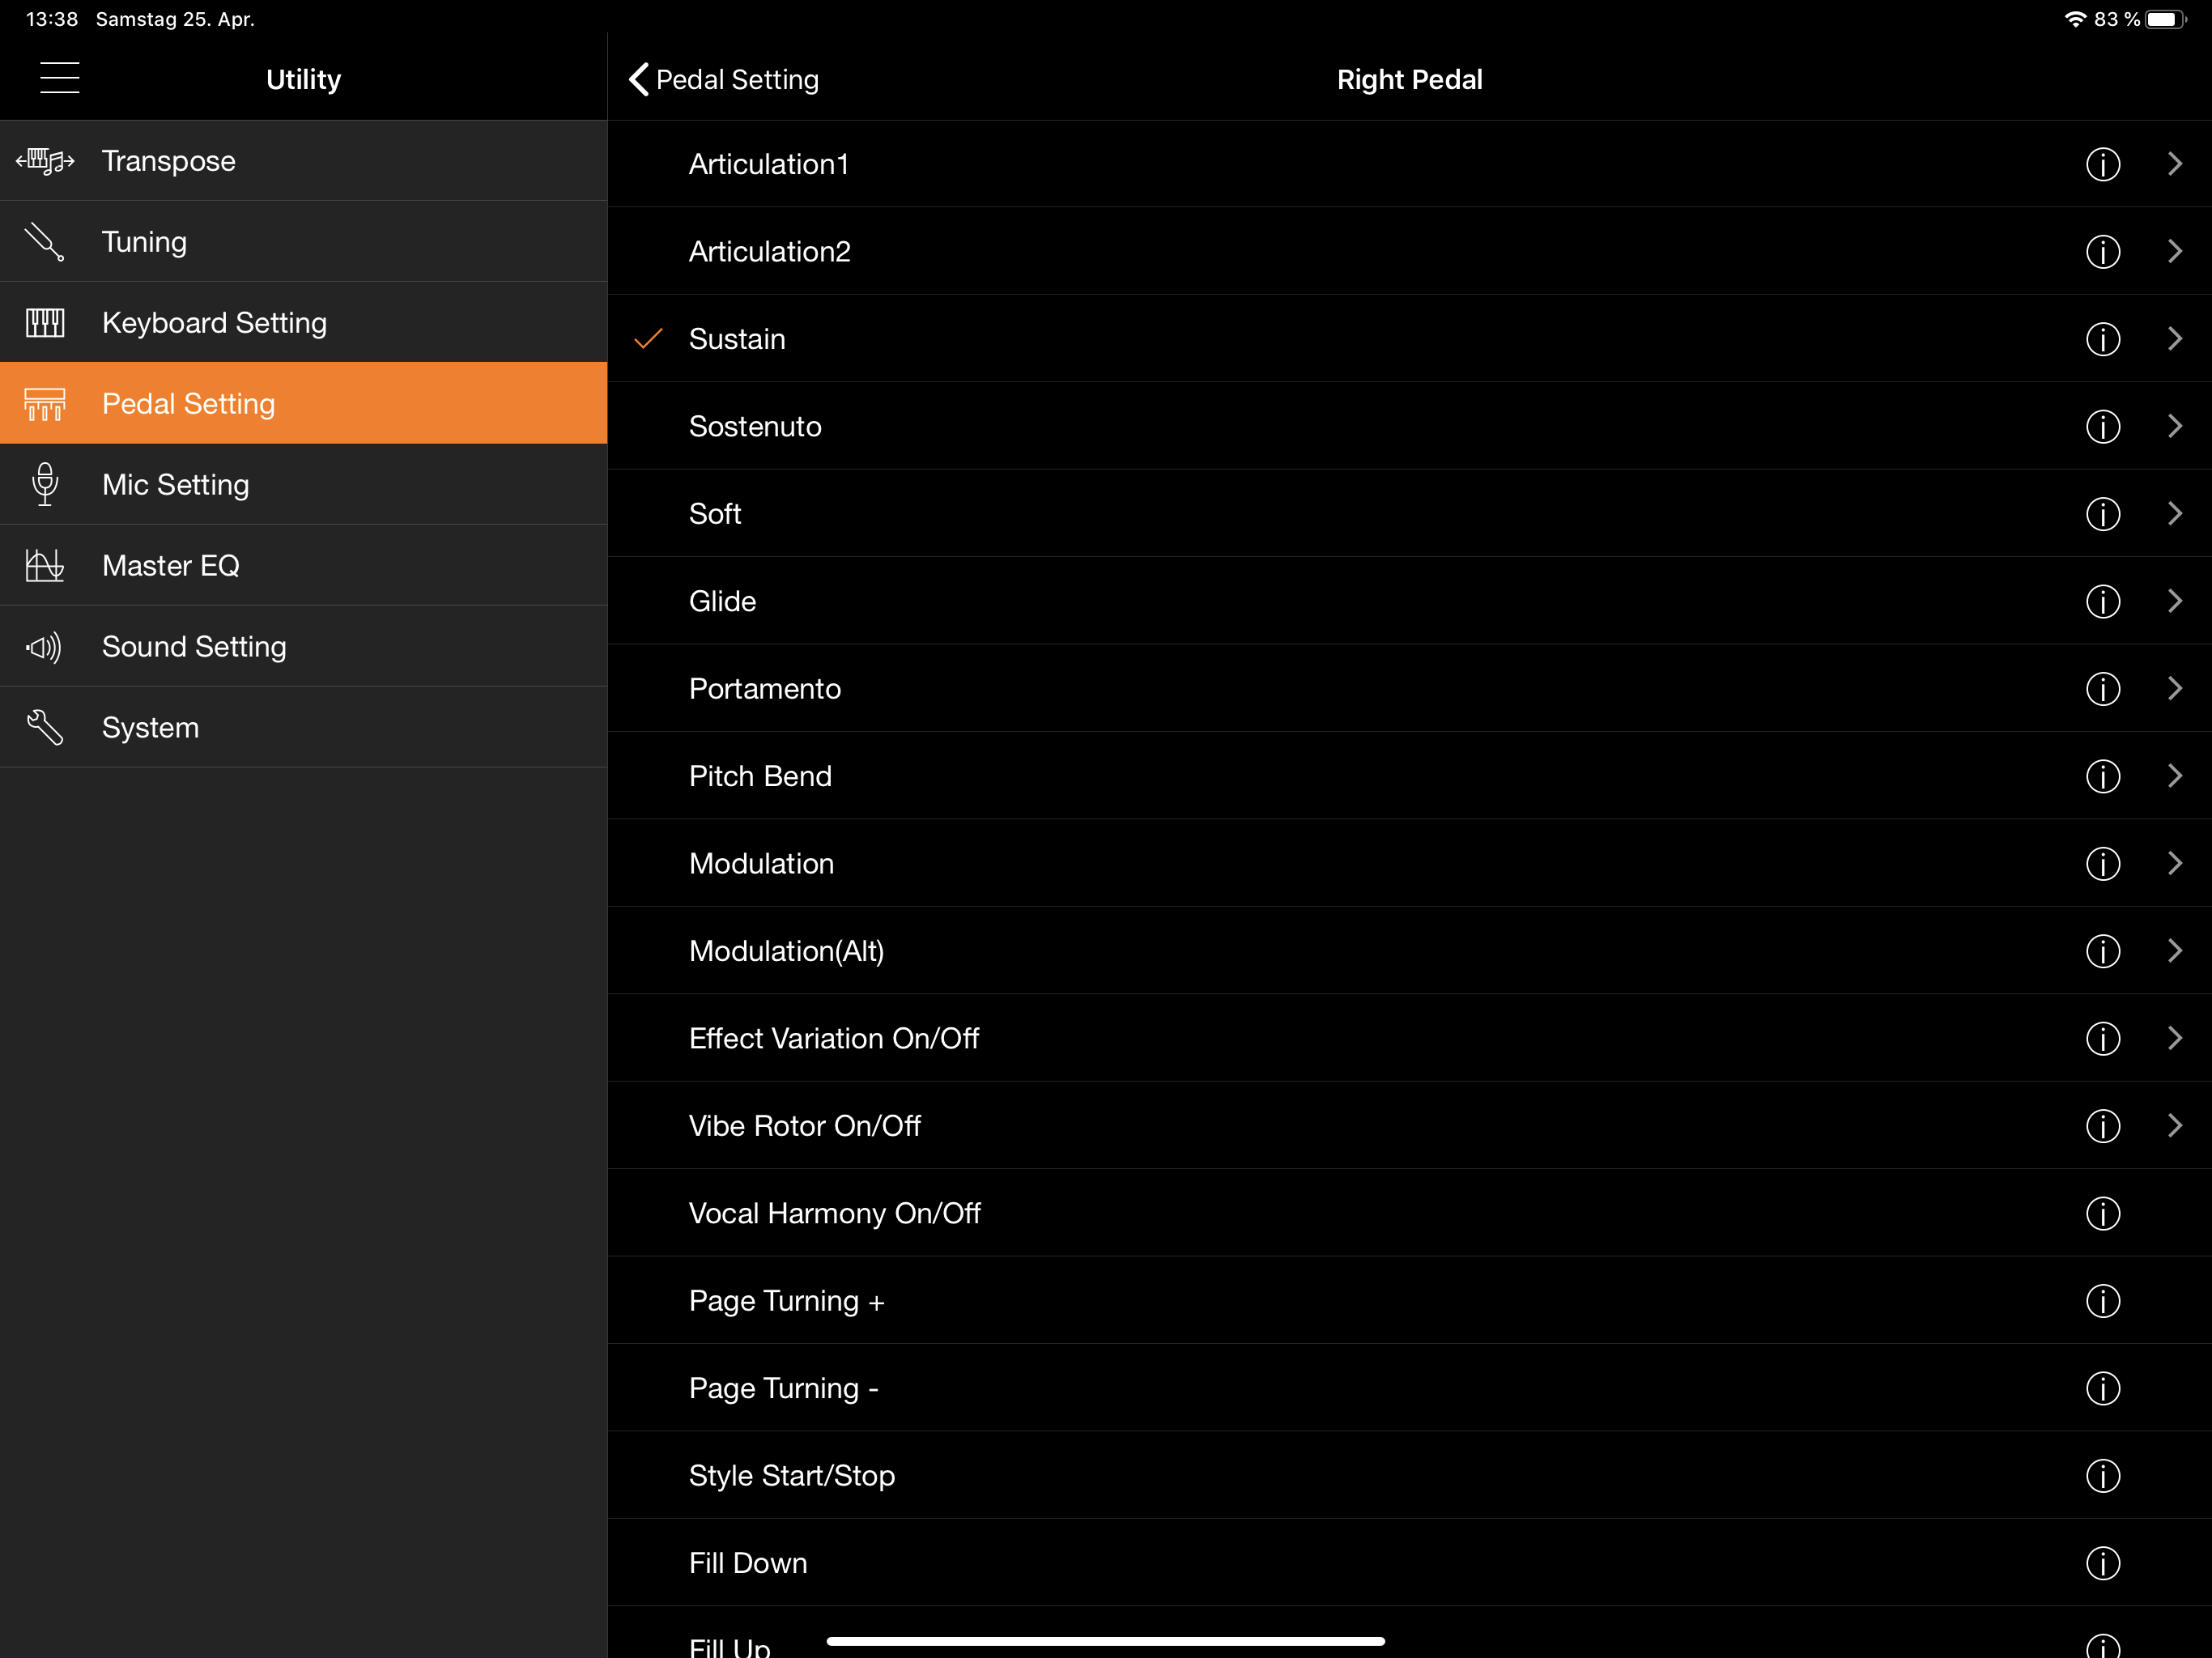2212x1658 pixels.
Task: Open the hamburger menu icon
Action: [x=59, y=78]
